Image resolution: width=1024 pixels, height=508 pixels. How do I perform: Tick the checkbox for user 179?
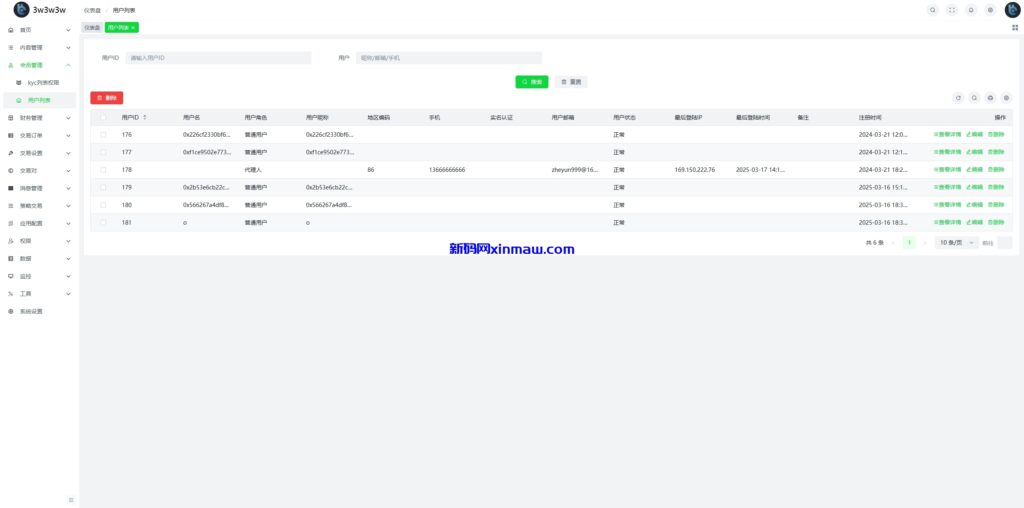(103, 187)
